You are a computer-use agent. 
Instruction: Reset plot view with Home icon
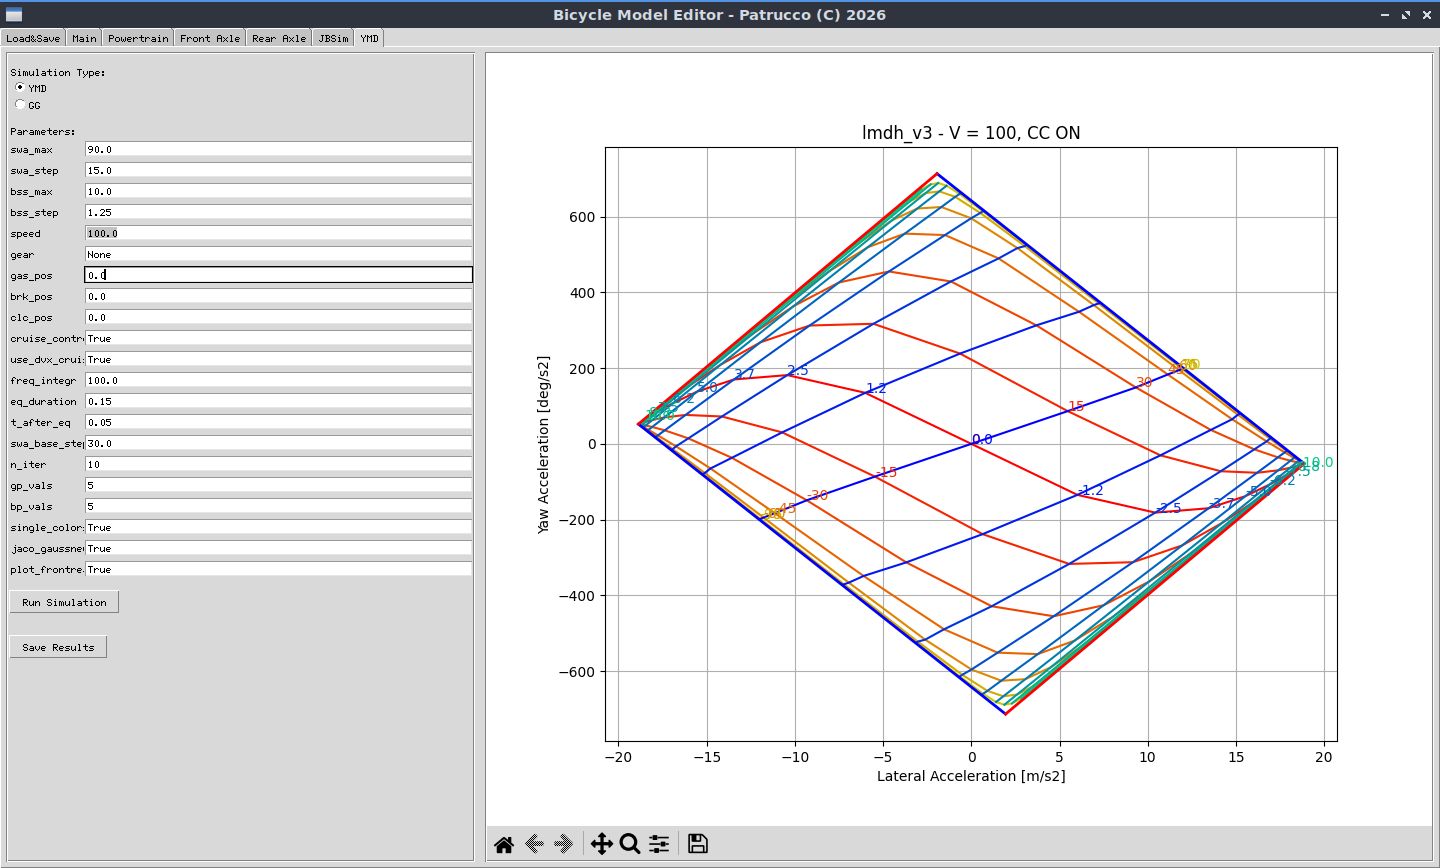tap(504, 844)
